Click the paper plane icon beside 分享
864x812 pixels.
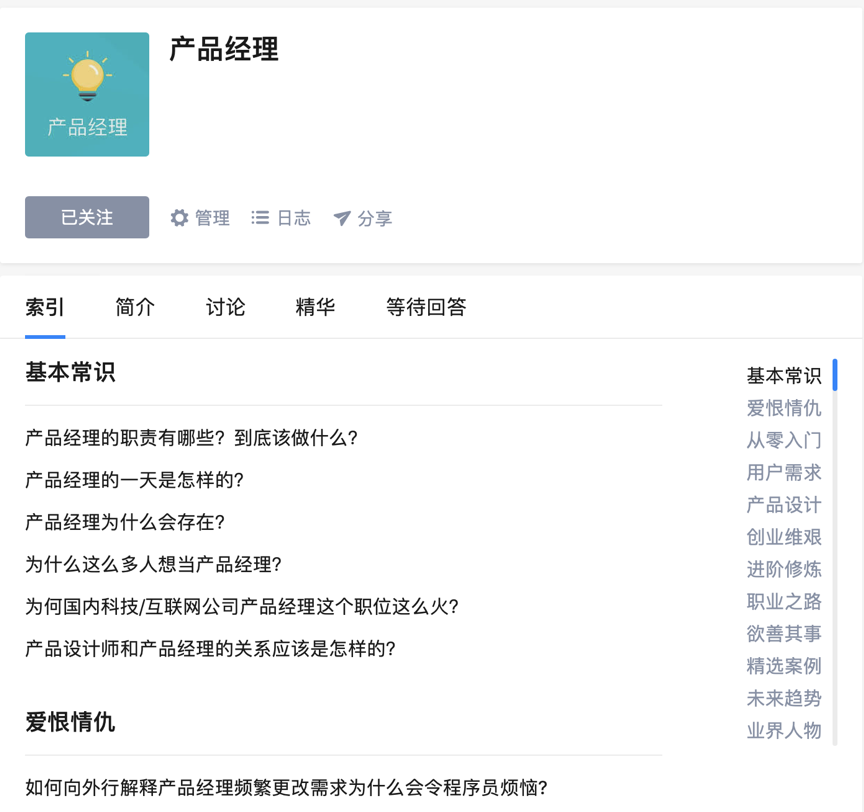(342, 218)
